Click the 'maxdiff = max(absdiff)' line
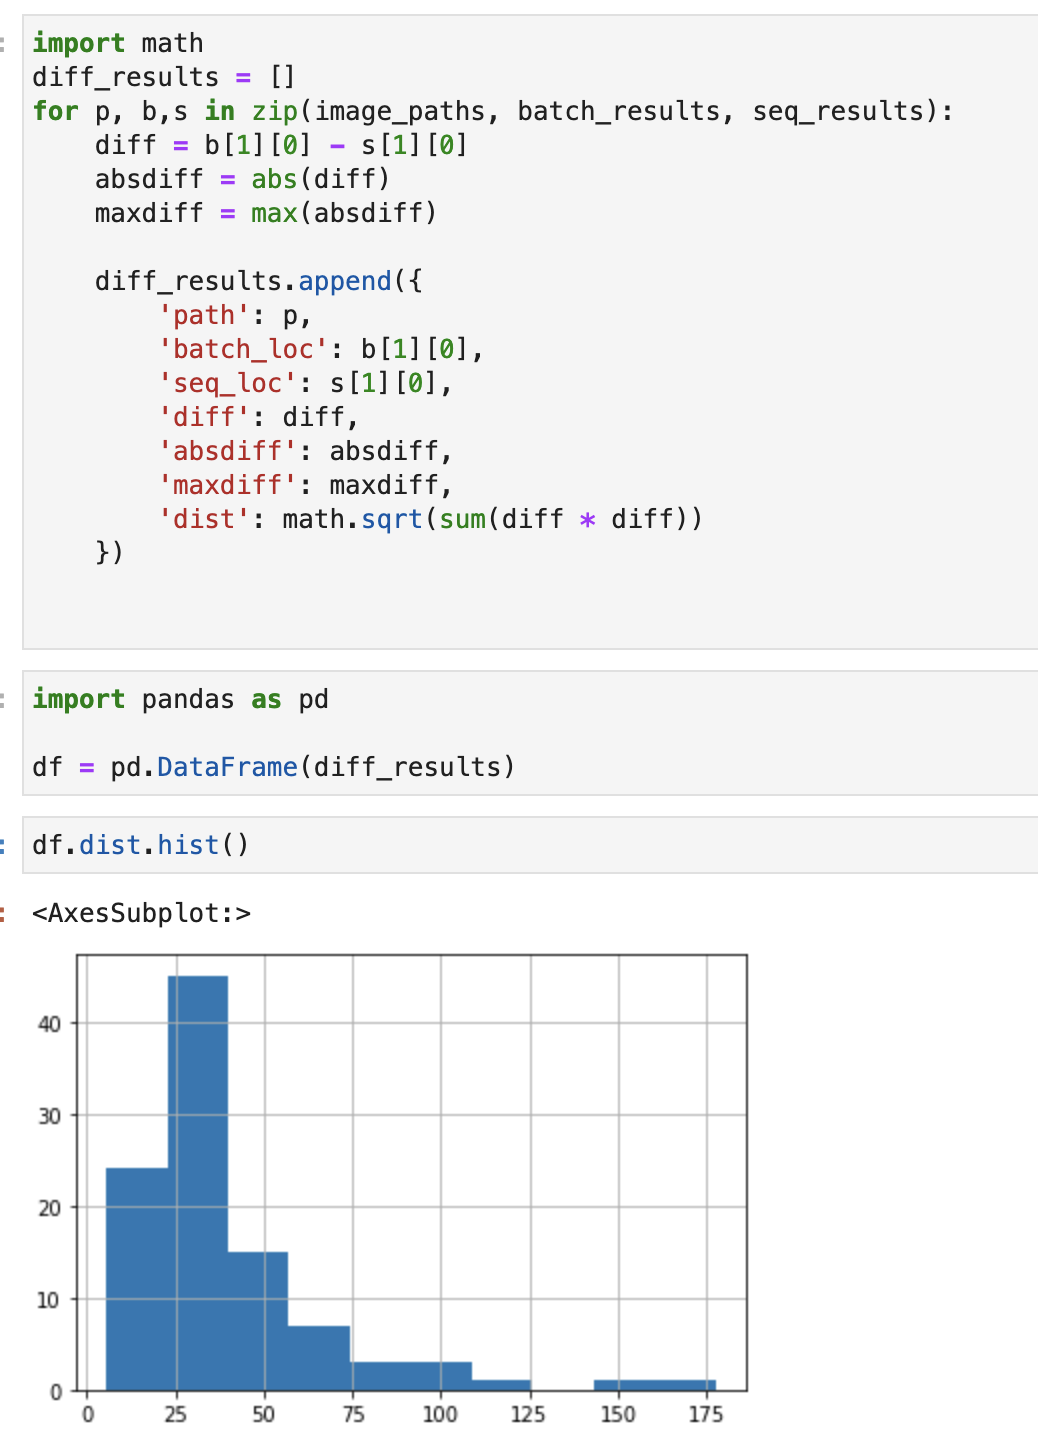Viewport: 1038px width, 1450px height. click(x=266, y=213)
